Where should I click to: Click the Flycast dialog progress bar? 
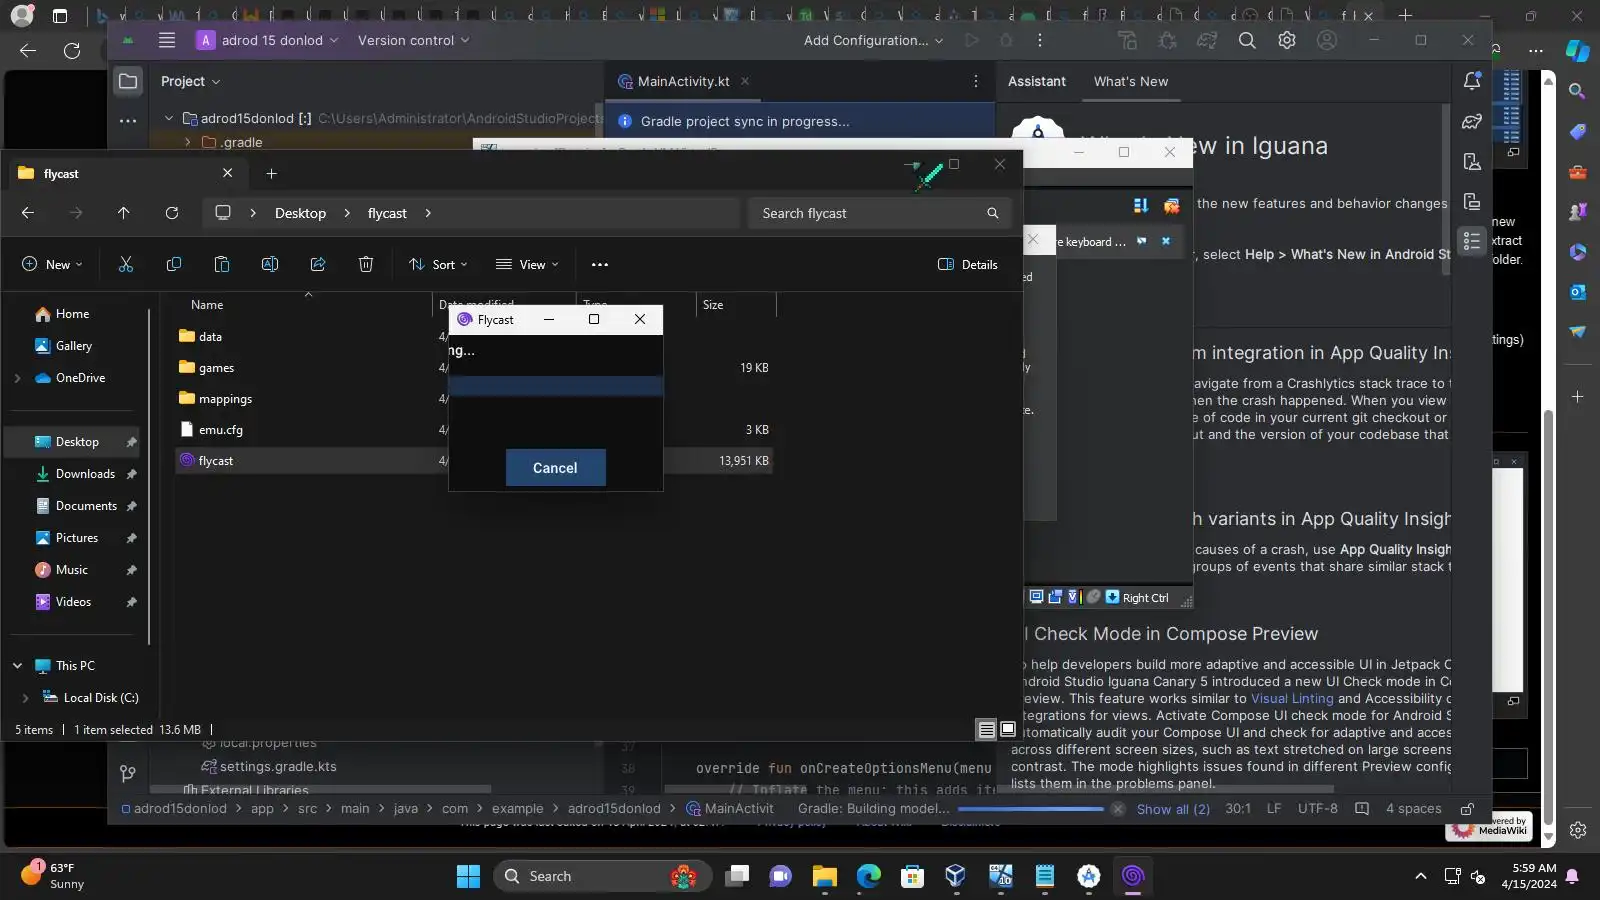coord(556,385)
